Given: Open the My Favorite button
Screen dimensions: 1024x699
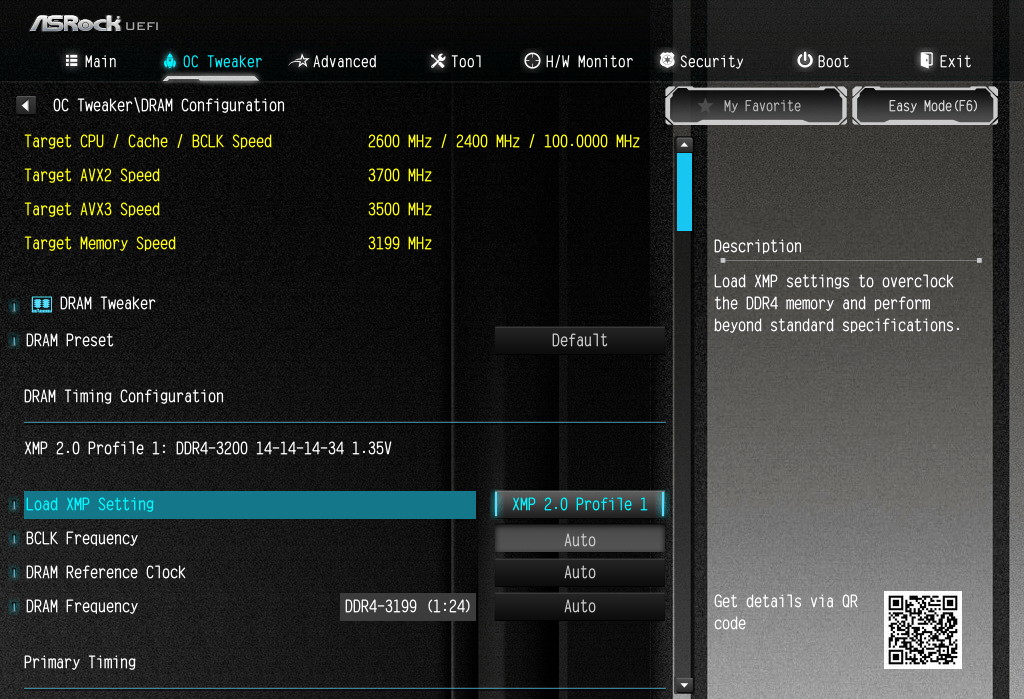Looking at the screenshot, I should (756, 106).
